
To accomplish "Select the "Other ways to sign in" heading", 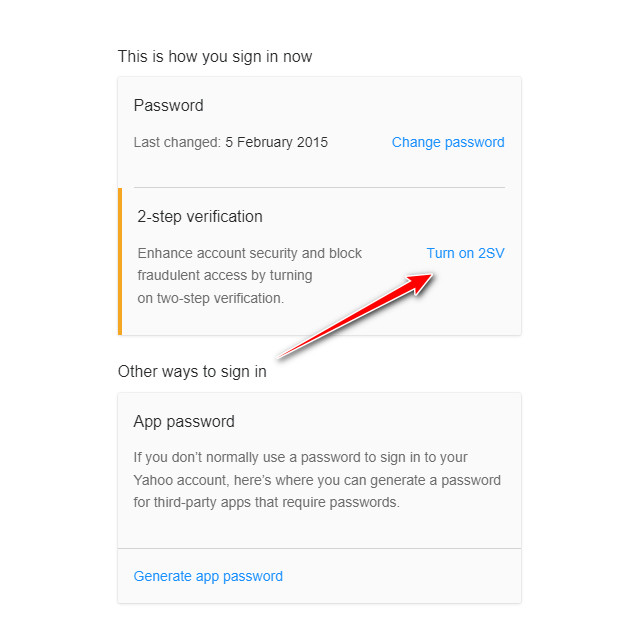I will pyautogui.click(x=192, y=372).
